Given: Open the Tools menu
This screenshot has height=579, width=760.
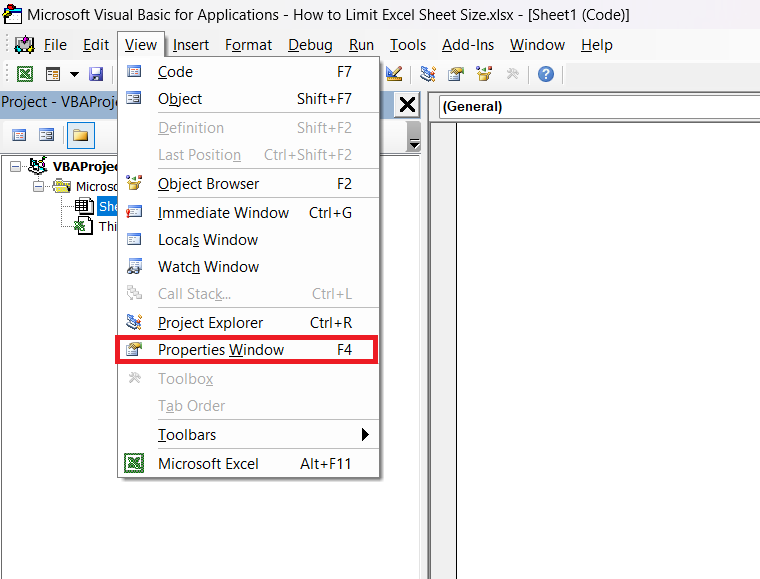Looking at the screenshot, I should [408, 45].
